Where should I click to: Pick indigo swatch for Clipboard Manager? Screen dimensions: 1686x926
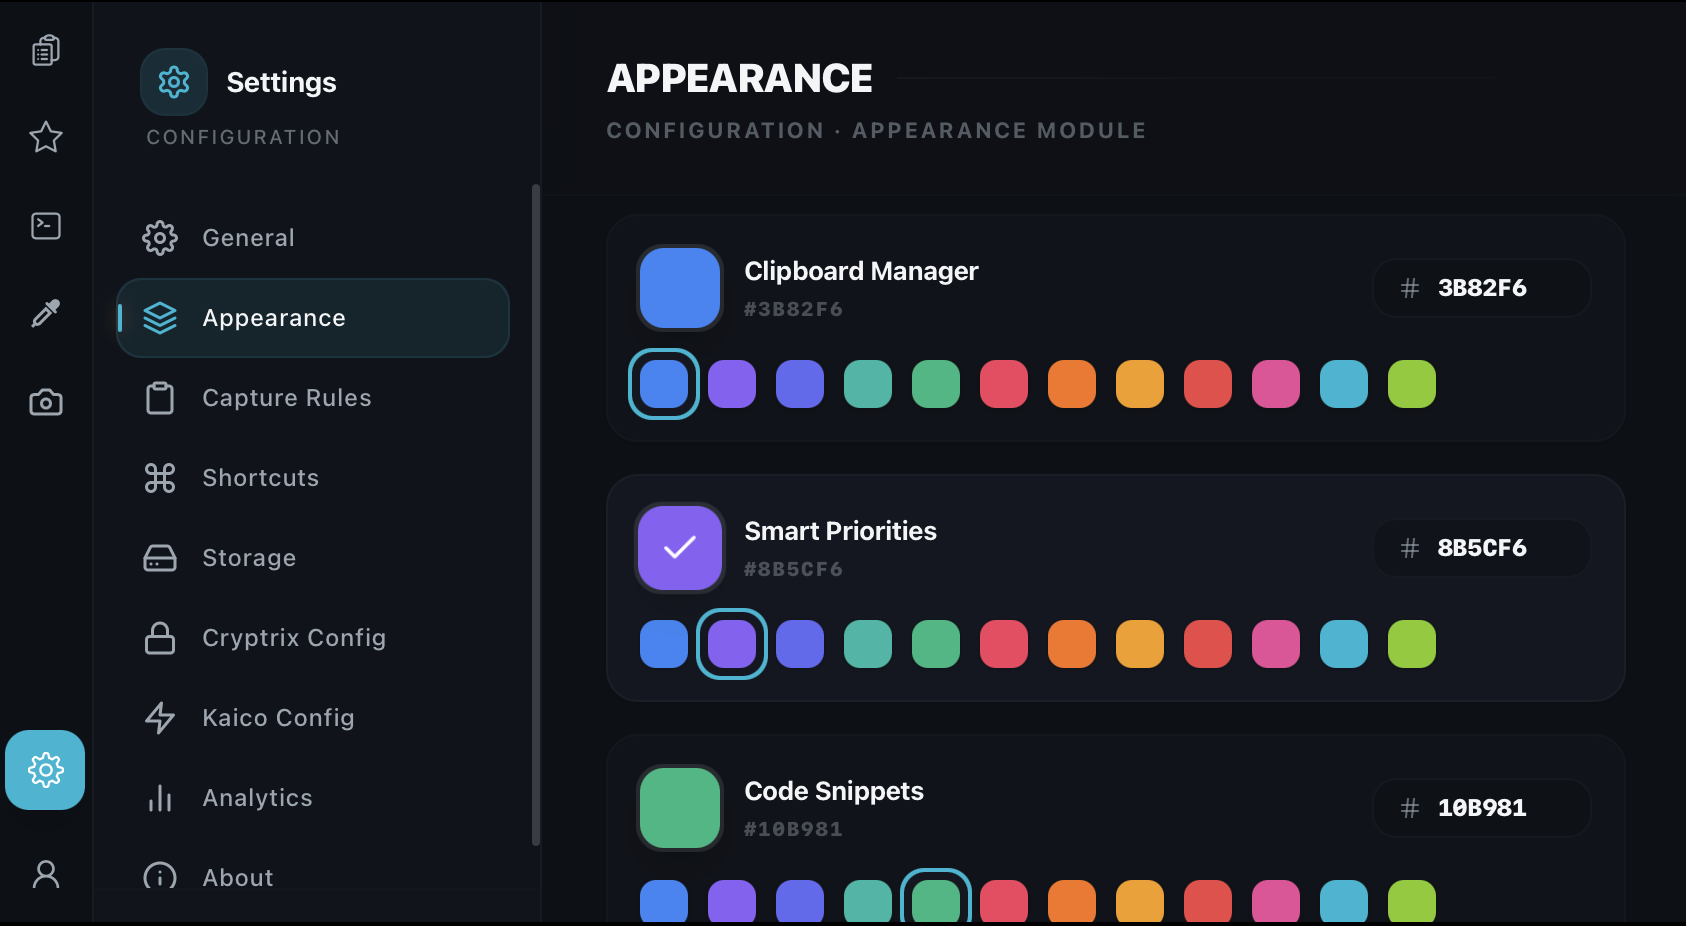tap(800, 384)
